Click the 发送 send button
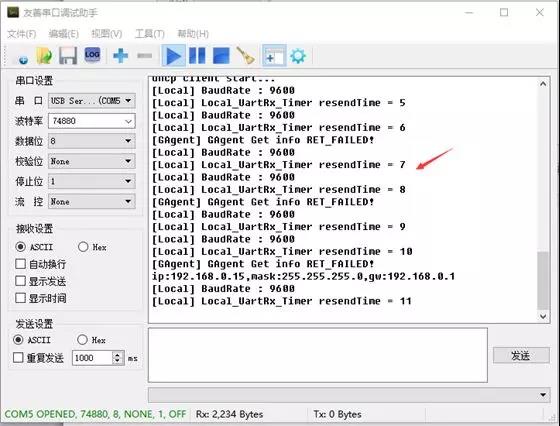The width and height of the screenshot is (560, 426). [521, 355]
